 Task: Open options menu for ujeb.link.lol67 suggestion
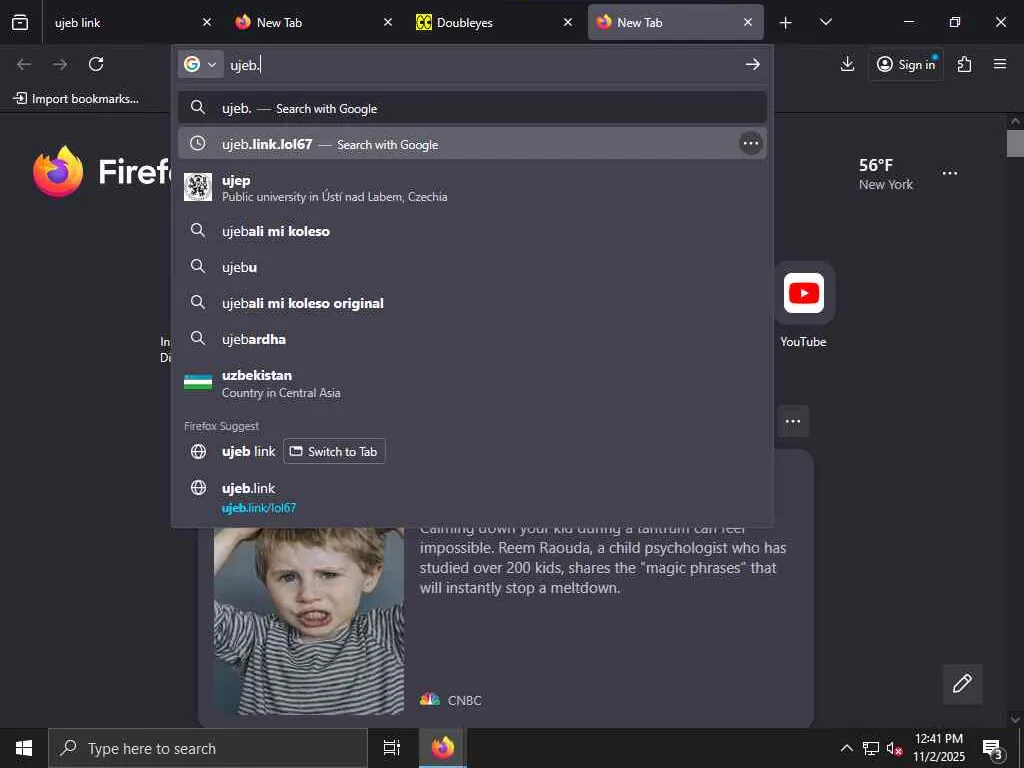pyautogui.click(x=751, y=143)
